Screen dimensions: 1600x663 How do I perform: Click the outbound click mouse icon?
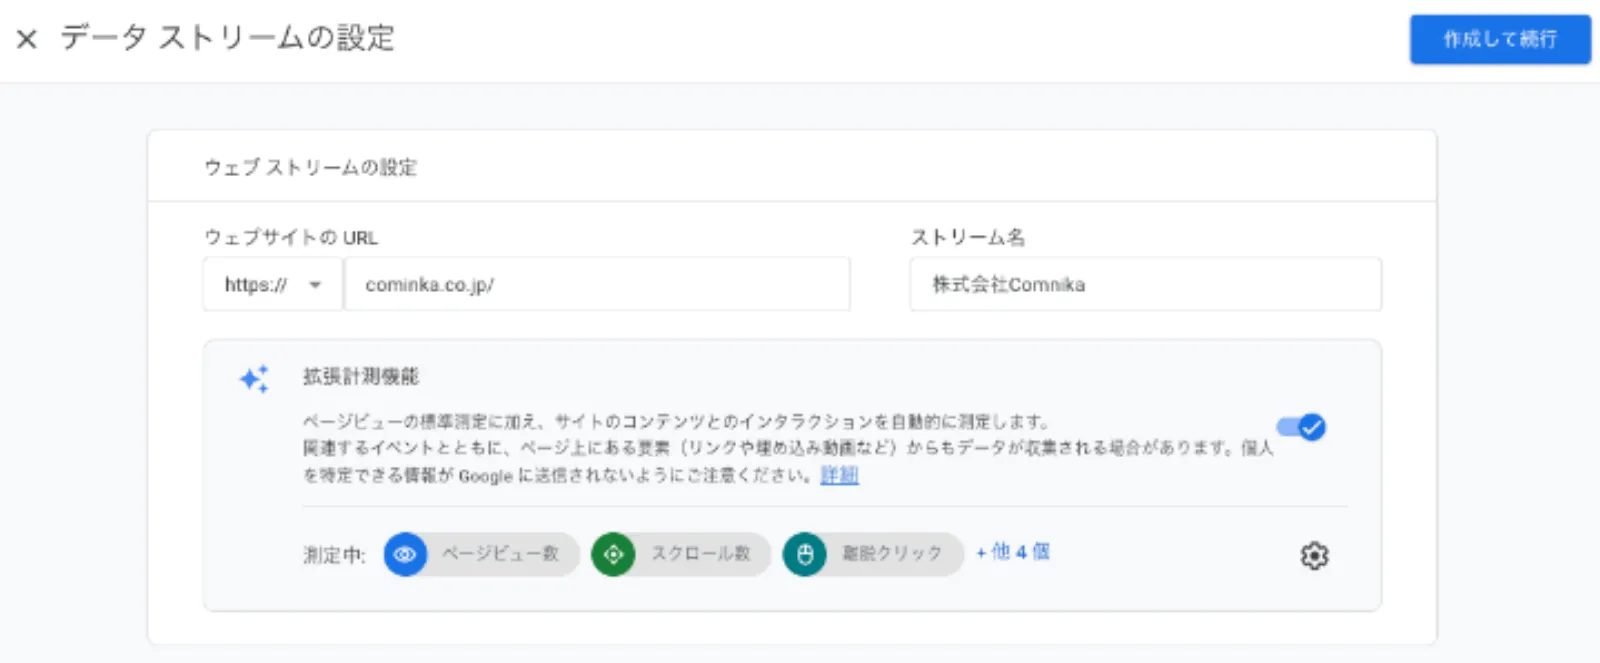(805, 554)
